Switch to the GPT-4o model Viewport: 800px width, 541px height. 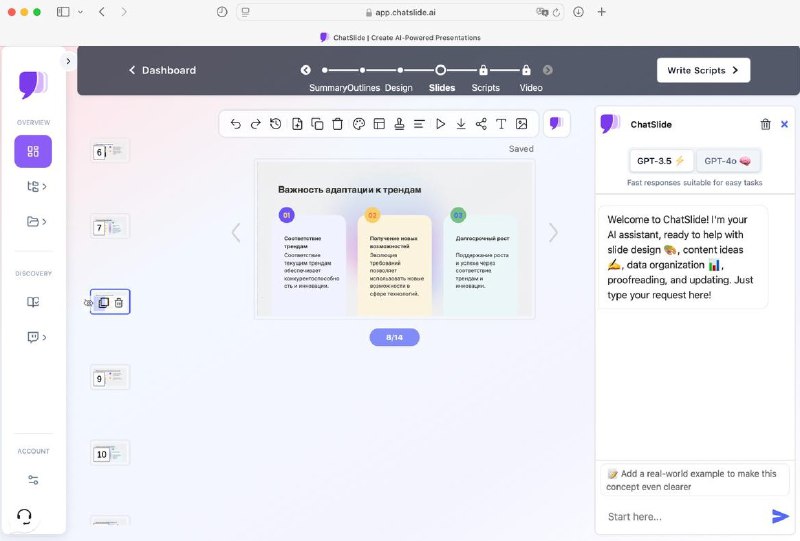727,160
